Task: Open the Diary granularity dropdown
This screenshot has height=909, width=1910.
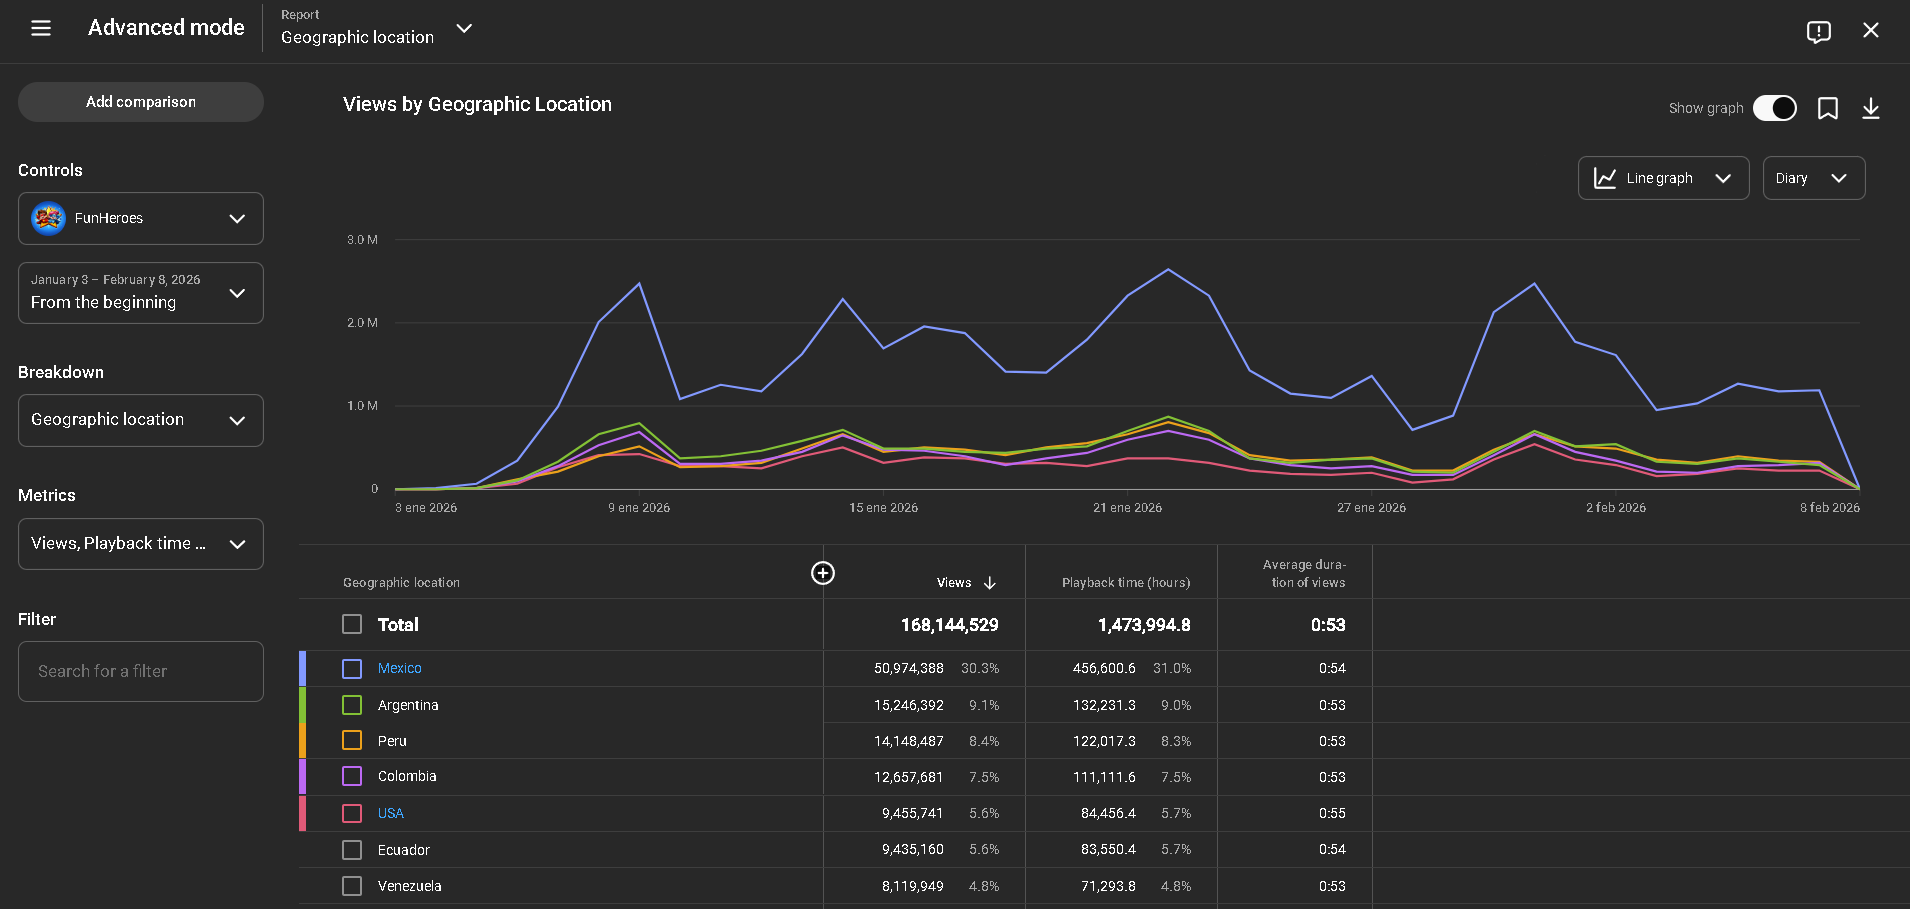Action: pyautogui.click(x=1812, y=178)
